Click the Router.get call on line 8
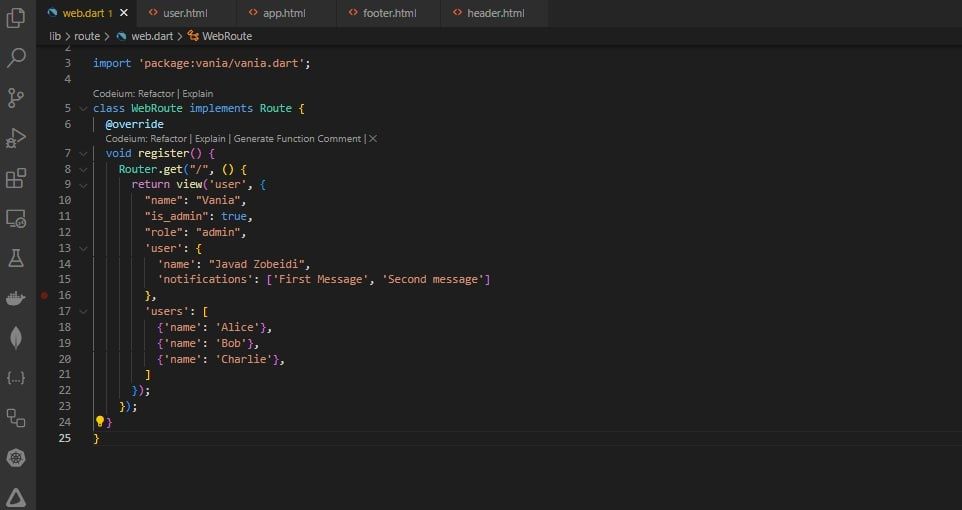The height and width of the screenshot is (510, 962). tap(150, 169)
